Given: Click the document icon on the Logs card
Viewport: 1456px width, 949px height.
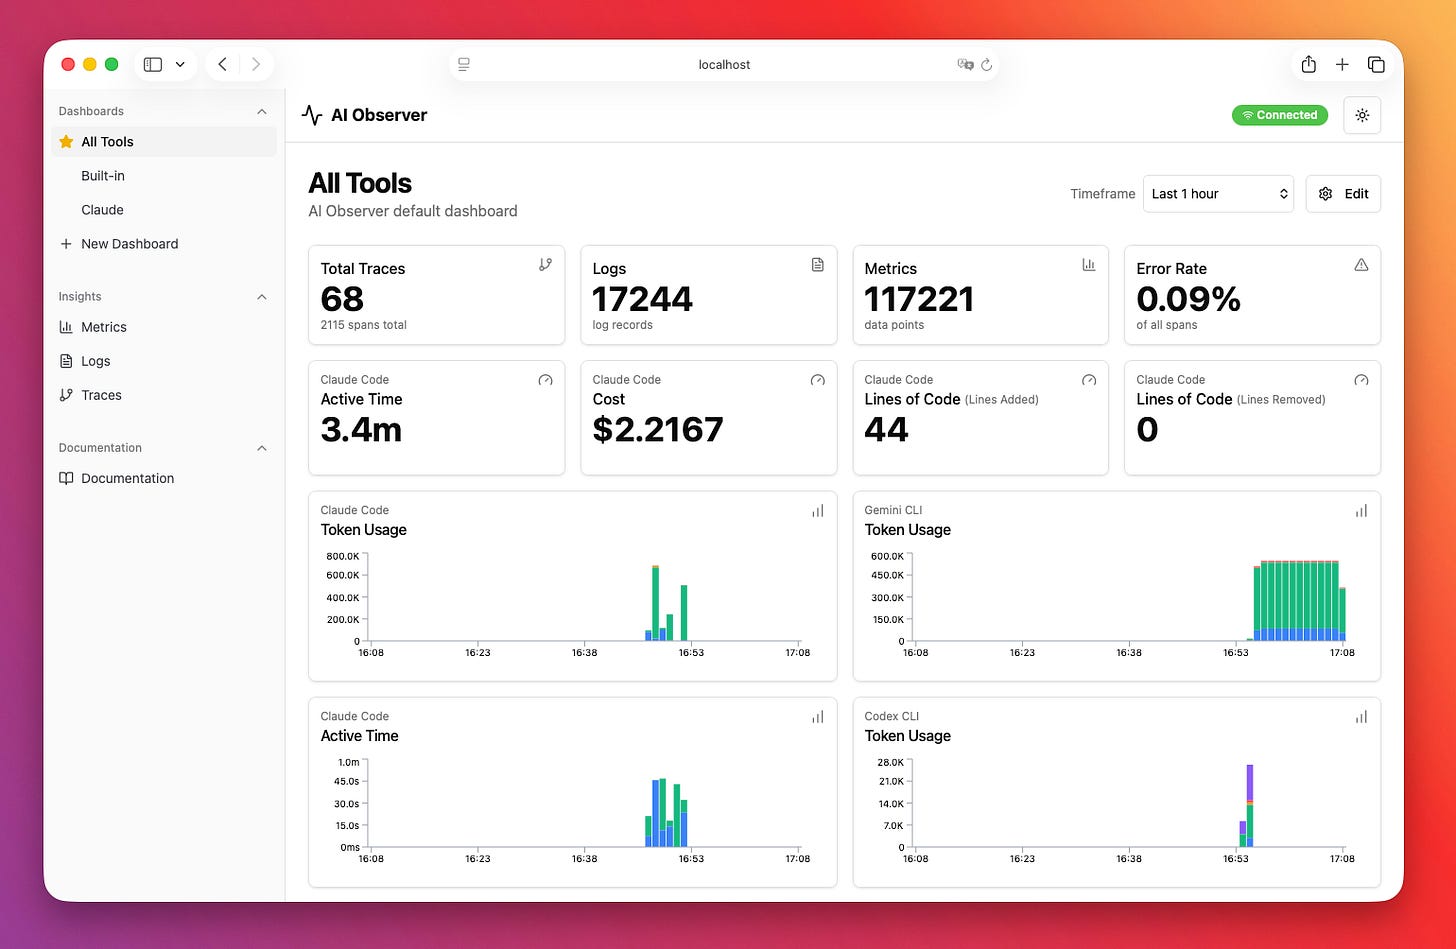Looking at the screenshot, I should [817, 264].
